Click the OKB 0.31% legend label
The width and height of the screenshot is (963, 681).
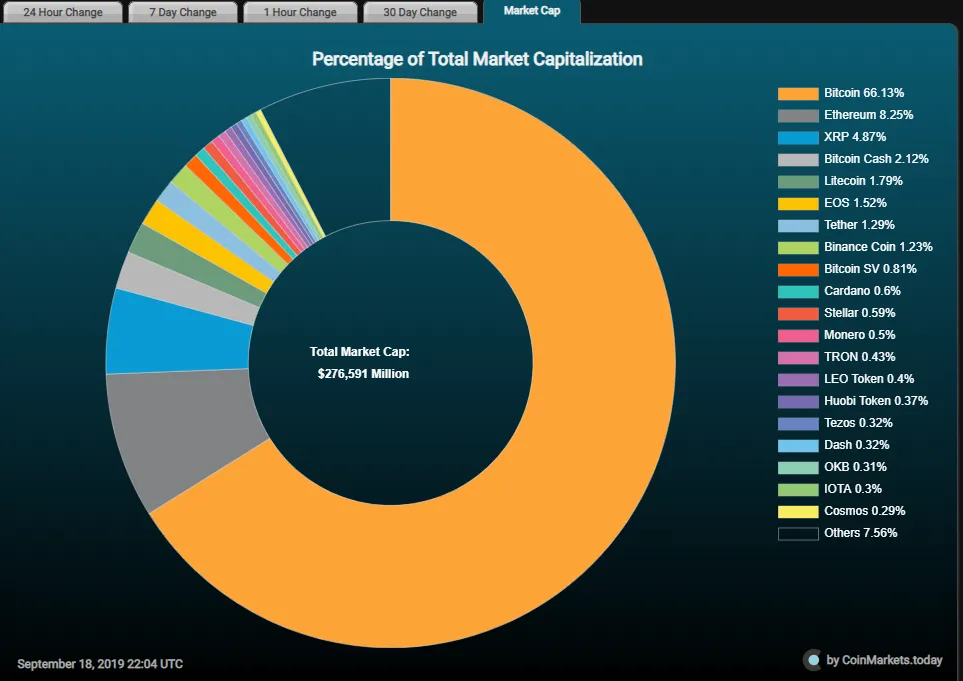[855, 467]
